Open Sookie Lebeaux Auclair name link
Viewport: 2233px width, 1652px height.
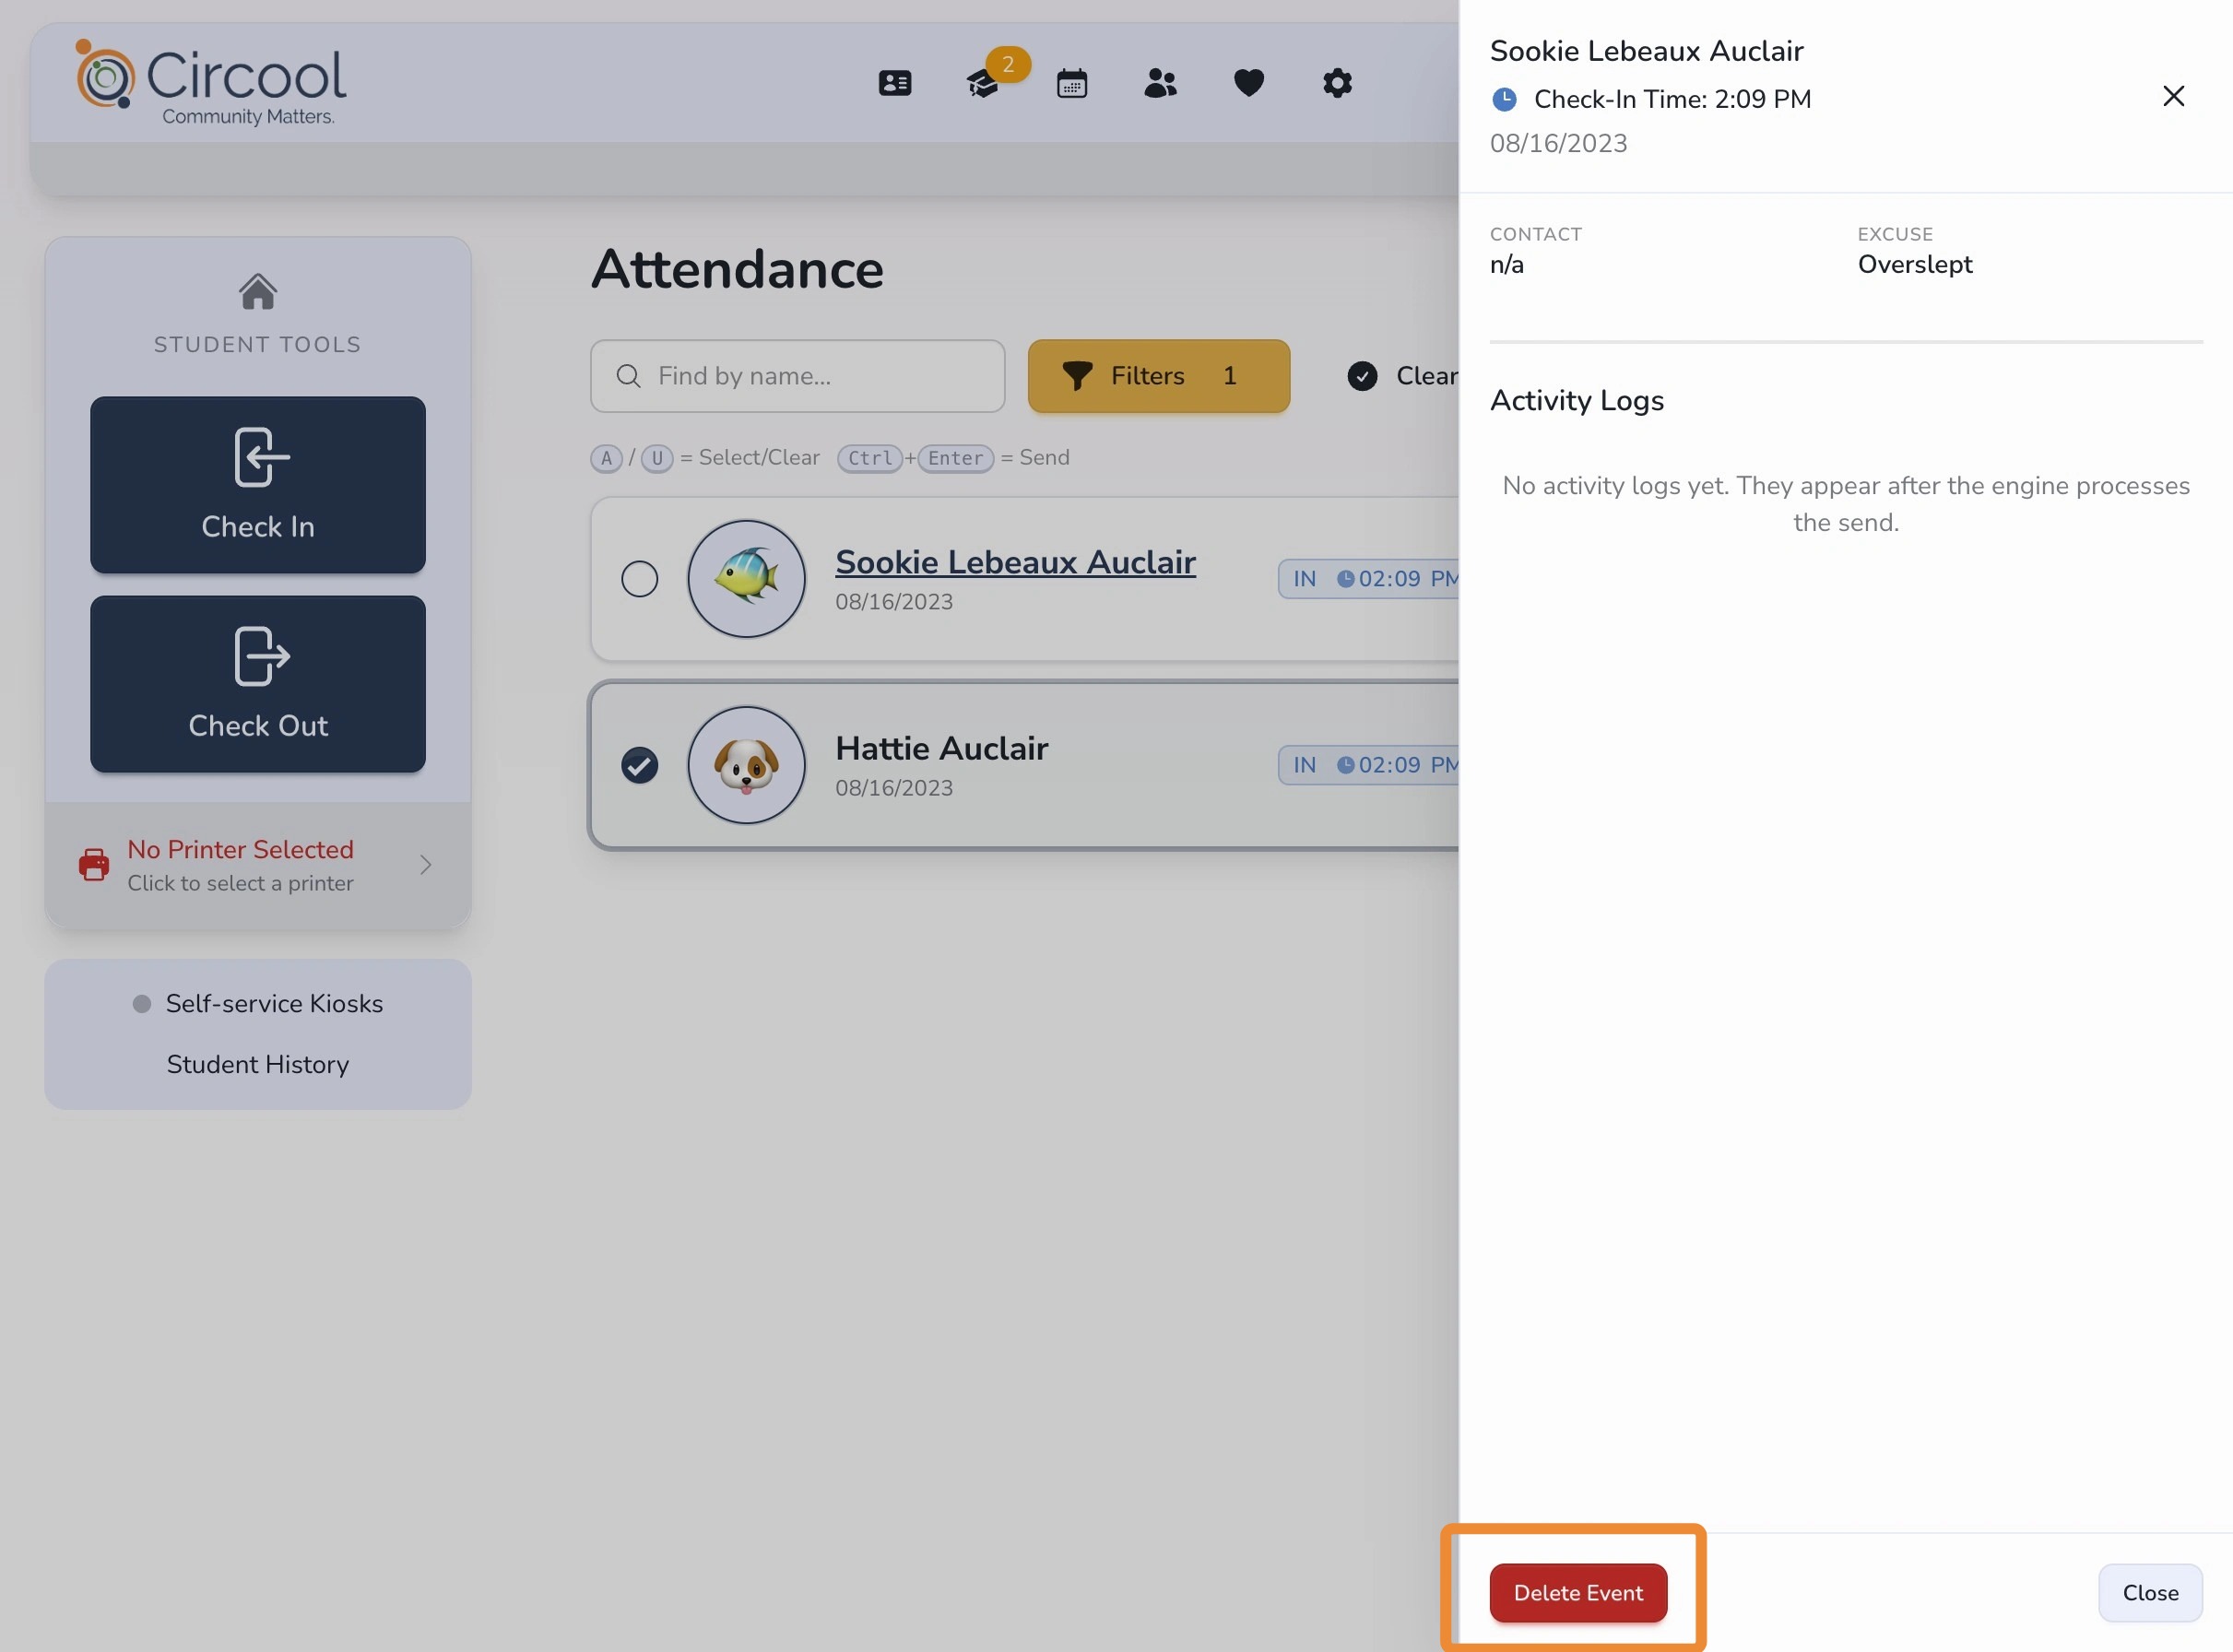click(1015, 562)
